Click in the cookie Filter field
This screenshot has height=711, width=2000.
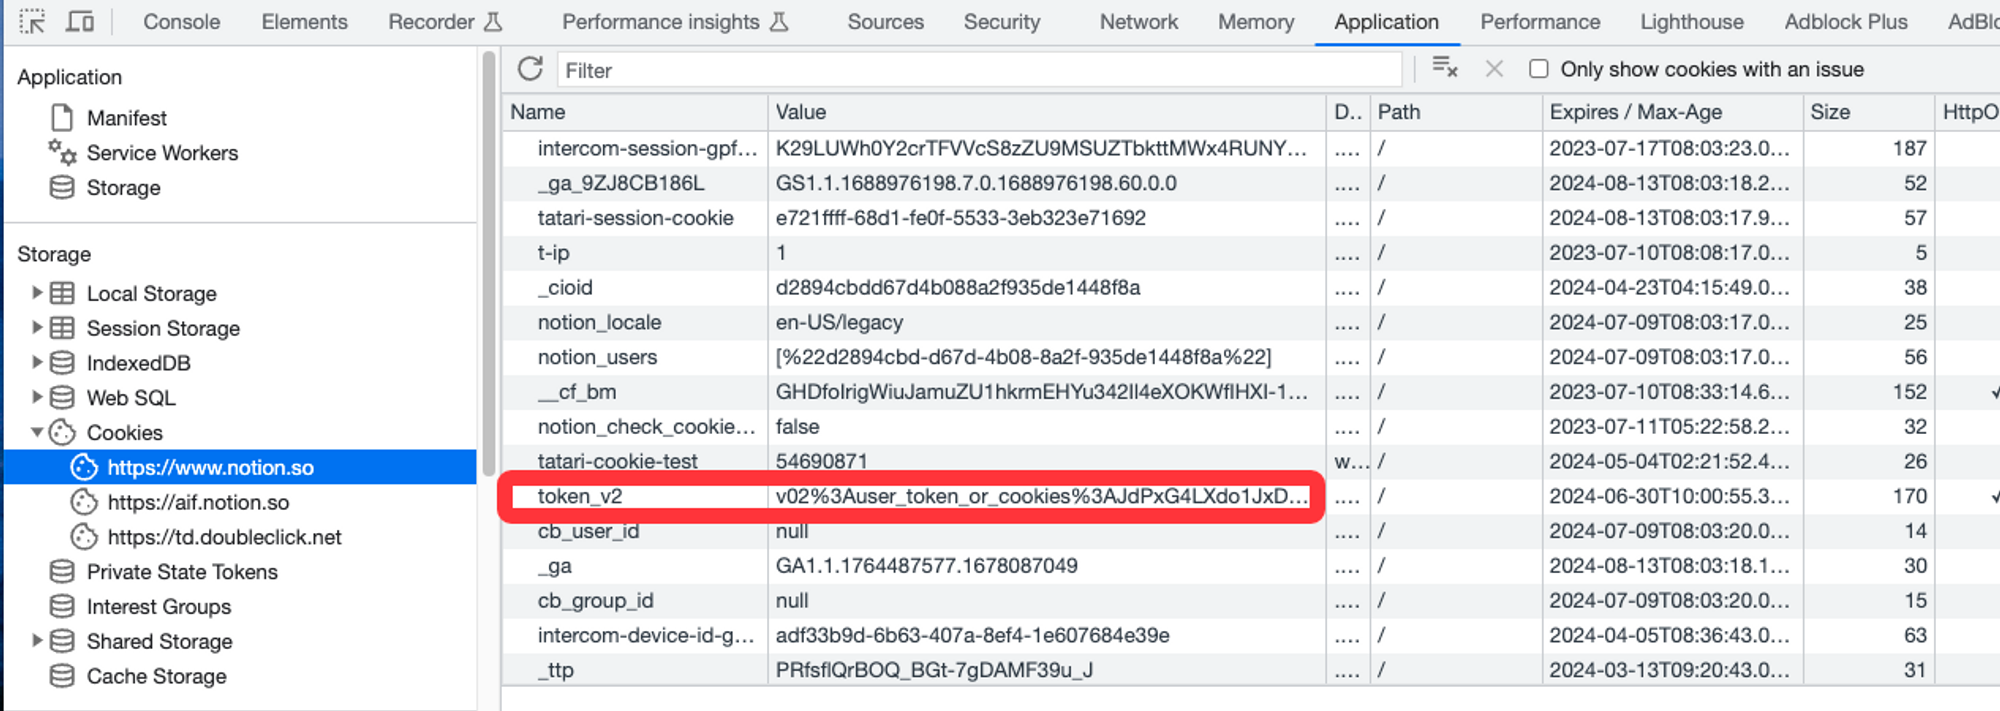979,70
